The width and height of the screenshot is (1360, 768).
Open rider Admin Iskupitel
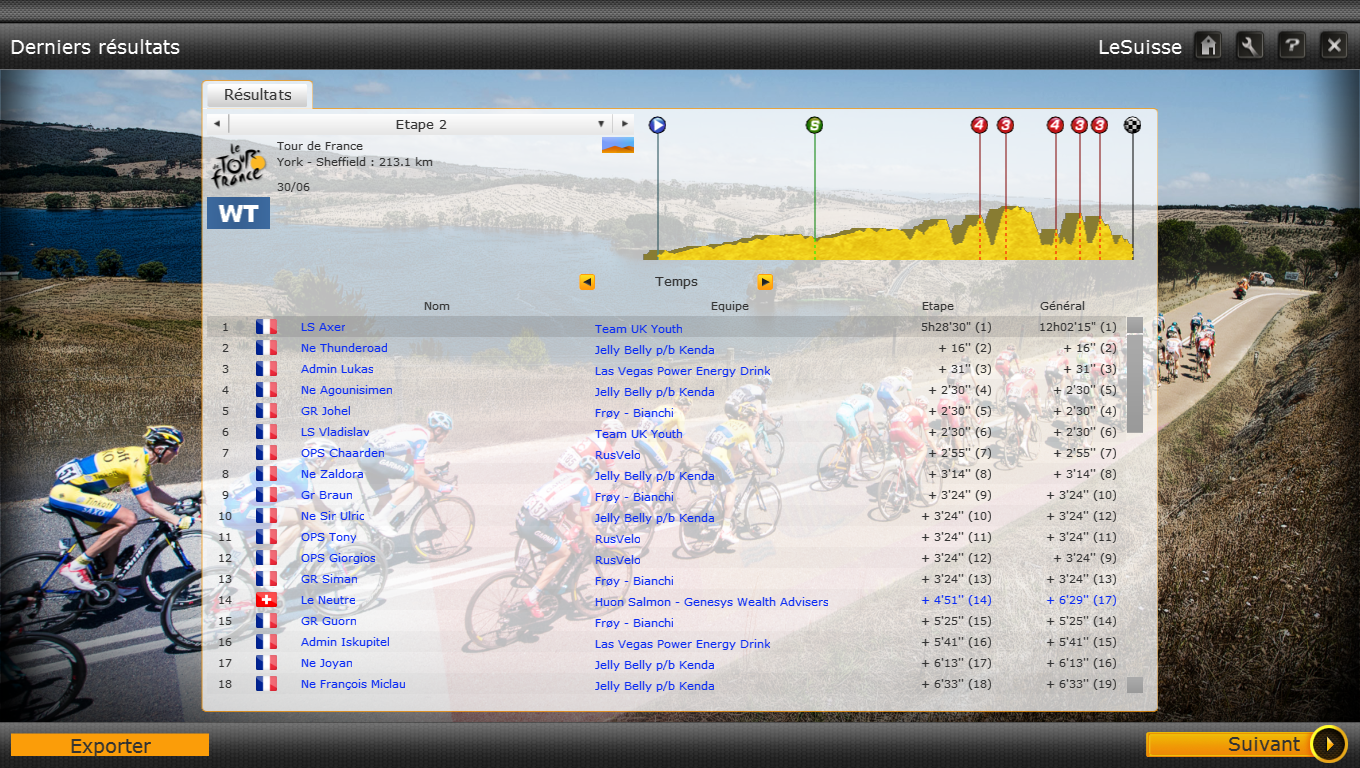point(345,642)
